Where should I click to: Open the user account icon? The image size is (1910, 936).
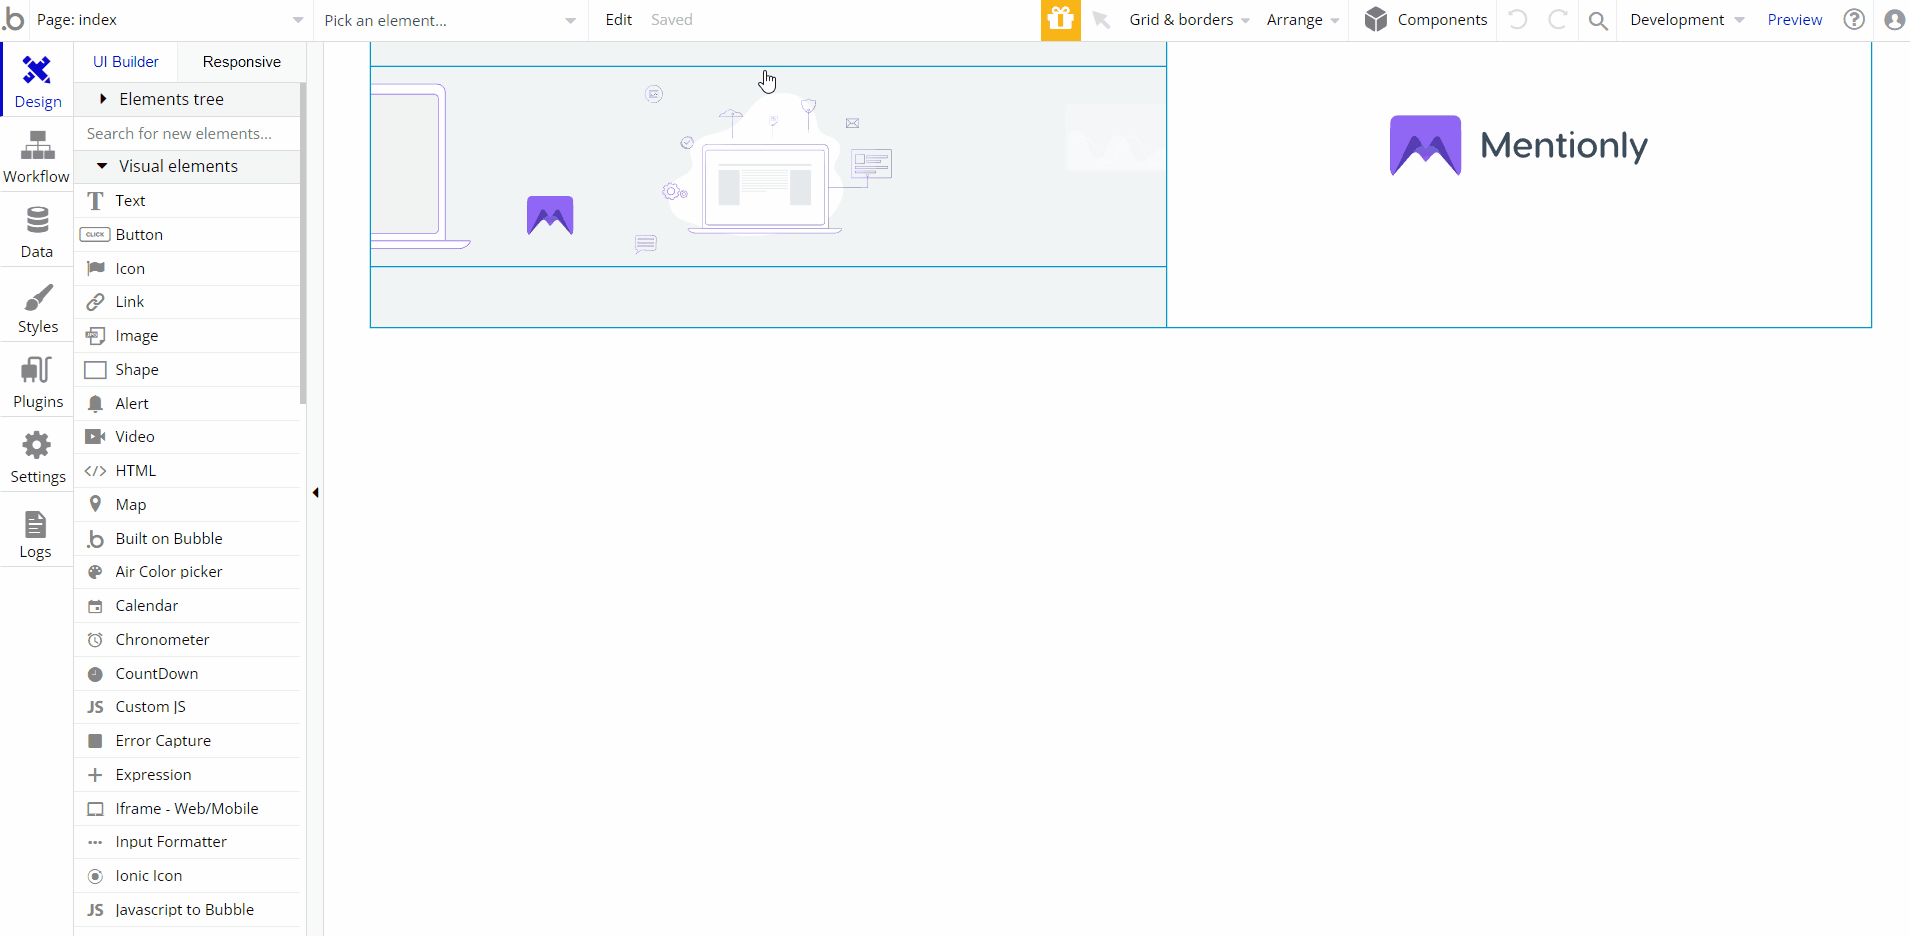1894,20
